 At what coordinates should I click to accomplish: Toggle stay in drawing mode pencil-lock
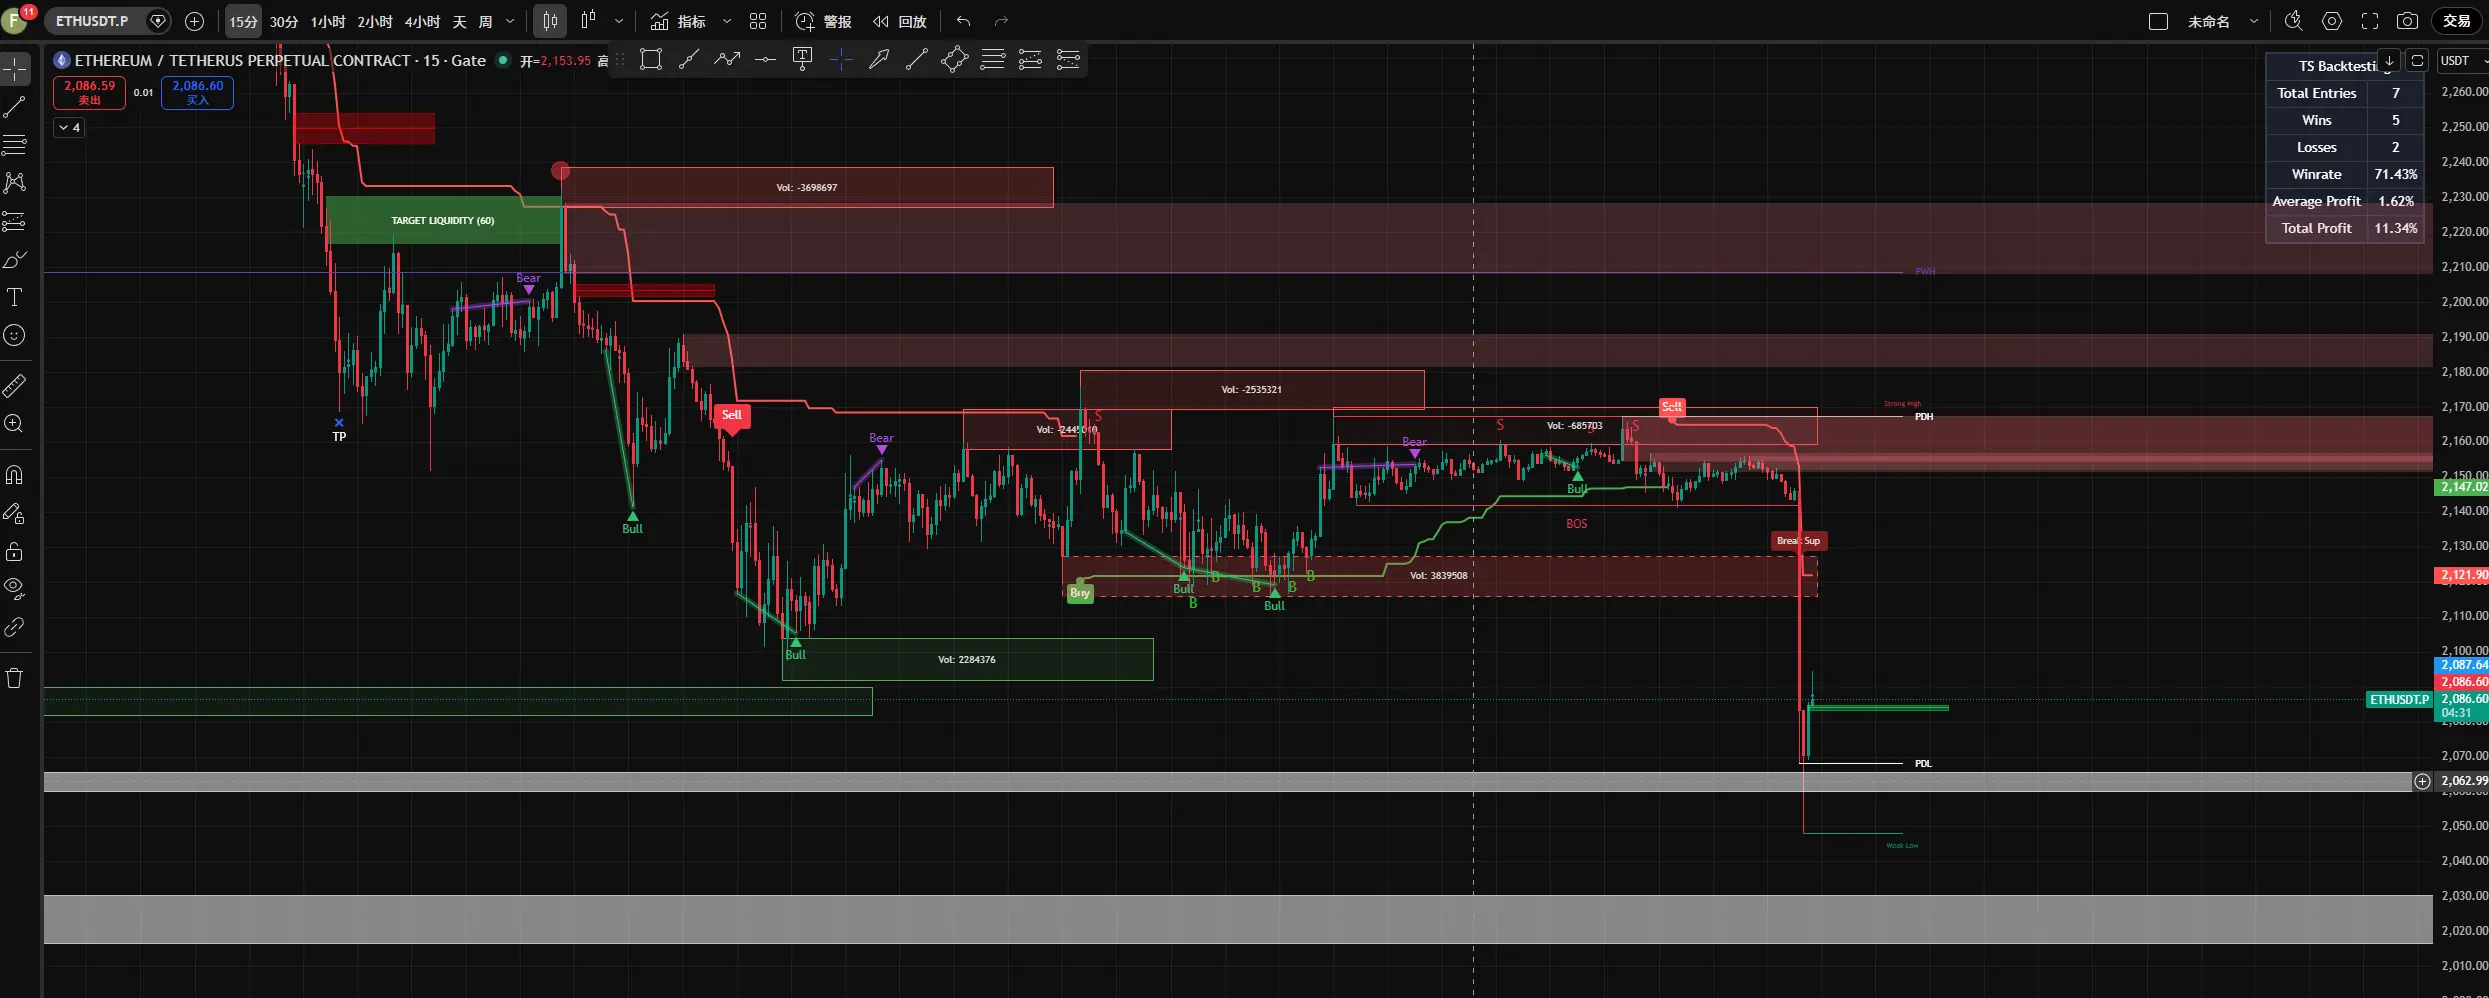[15, 513]
